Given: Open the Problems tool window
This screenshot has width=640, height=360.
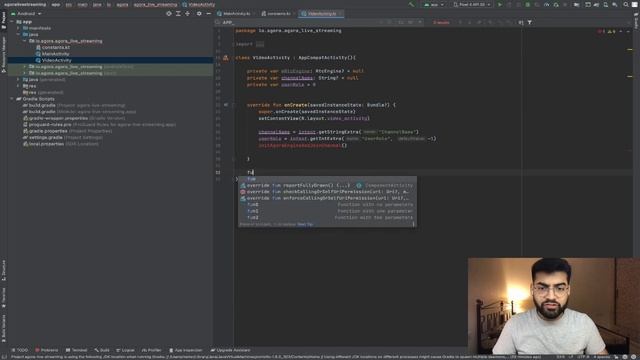Looking at the screenshot, I should tap(46, 350).
